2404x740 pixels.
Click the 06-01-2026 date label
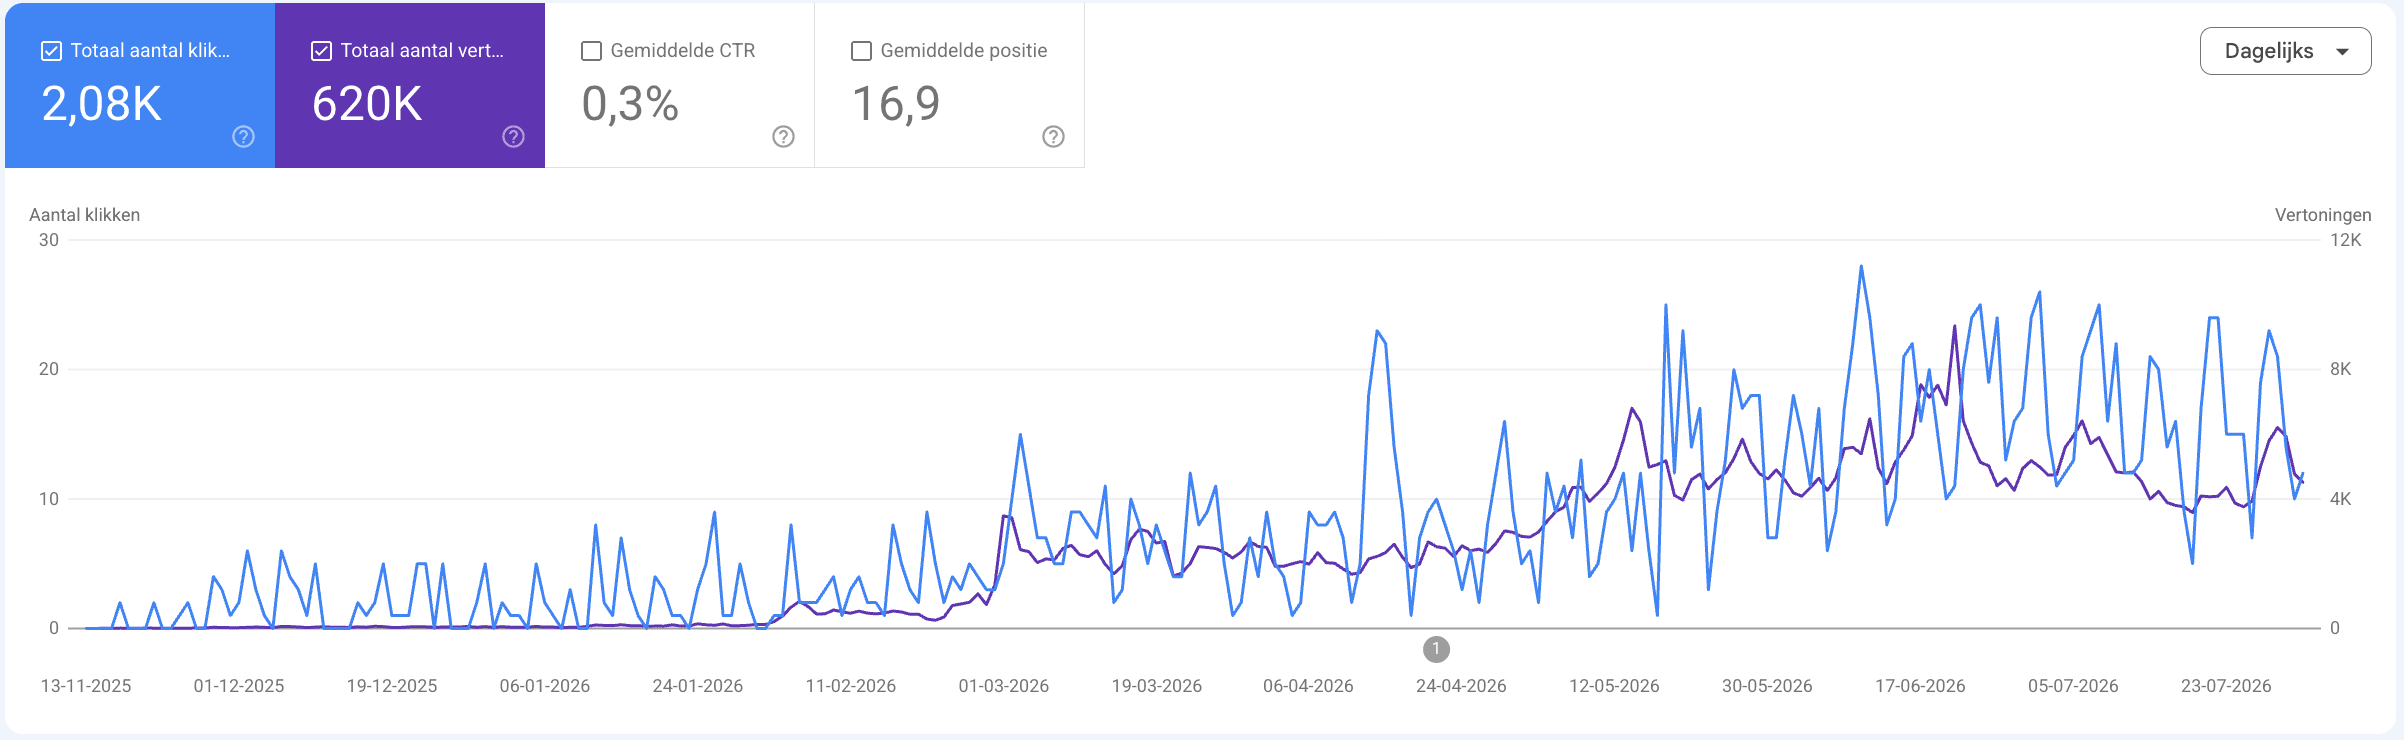545,686
